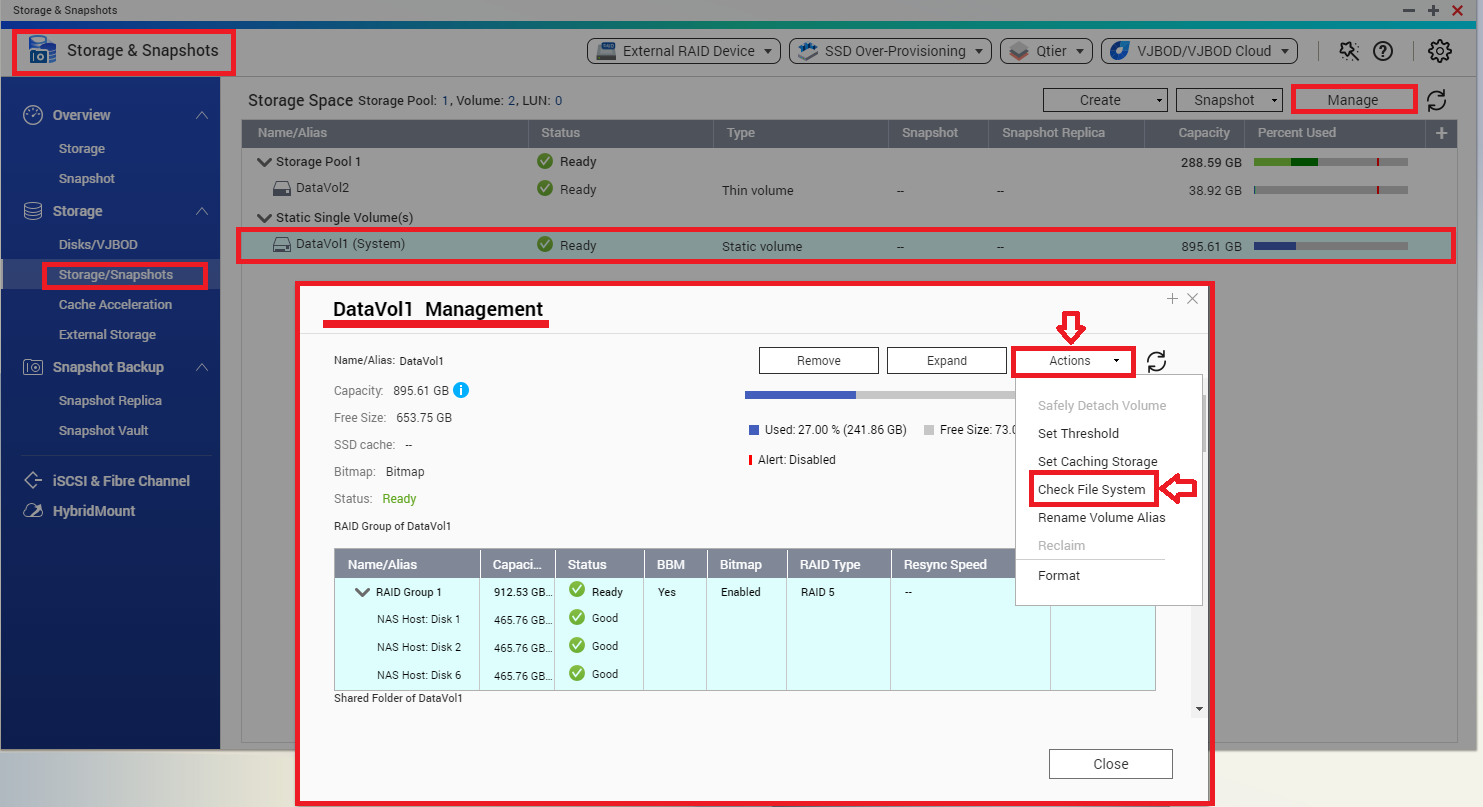Click the Storage & Snapshots app logo icon
This screenshot has width=1483, height=807.
click(x=42, y=50)
